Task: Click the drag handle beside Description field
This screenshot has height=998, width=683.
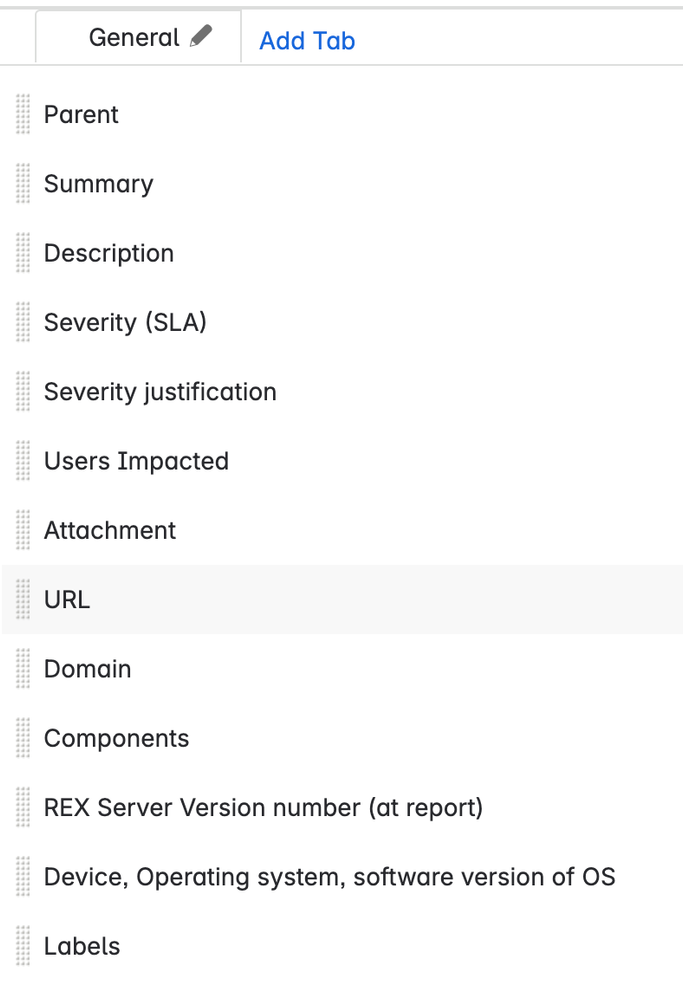Action: [21, 253]
